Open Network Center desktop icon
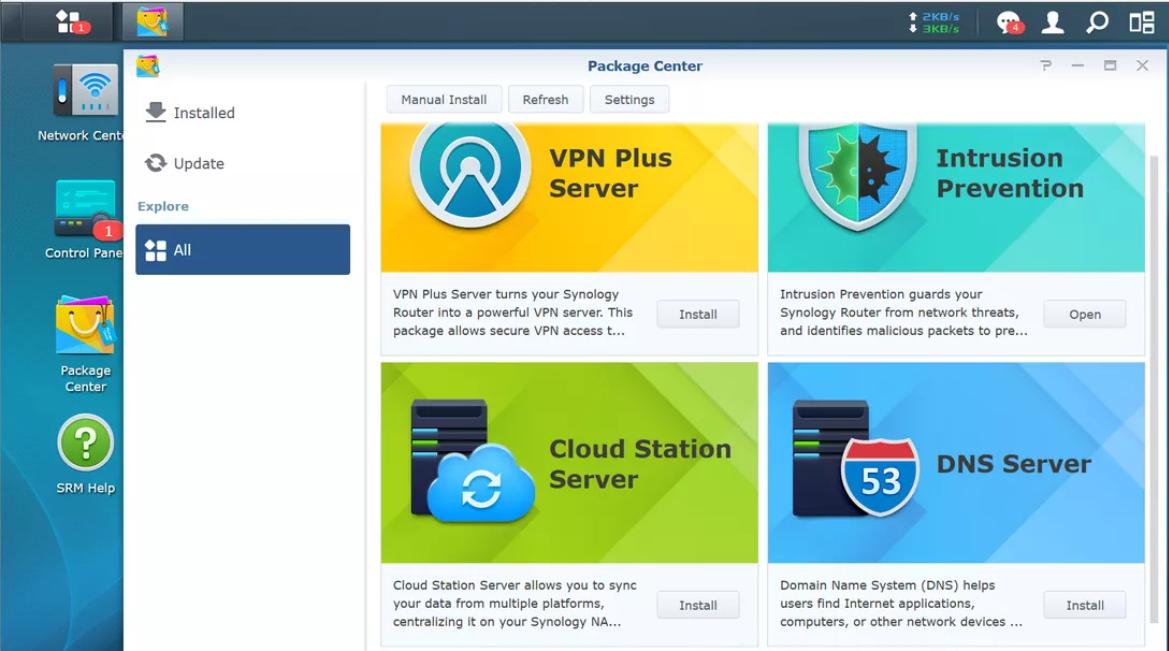This screenshot has width=1169, height=651. click(84, 103)
